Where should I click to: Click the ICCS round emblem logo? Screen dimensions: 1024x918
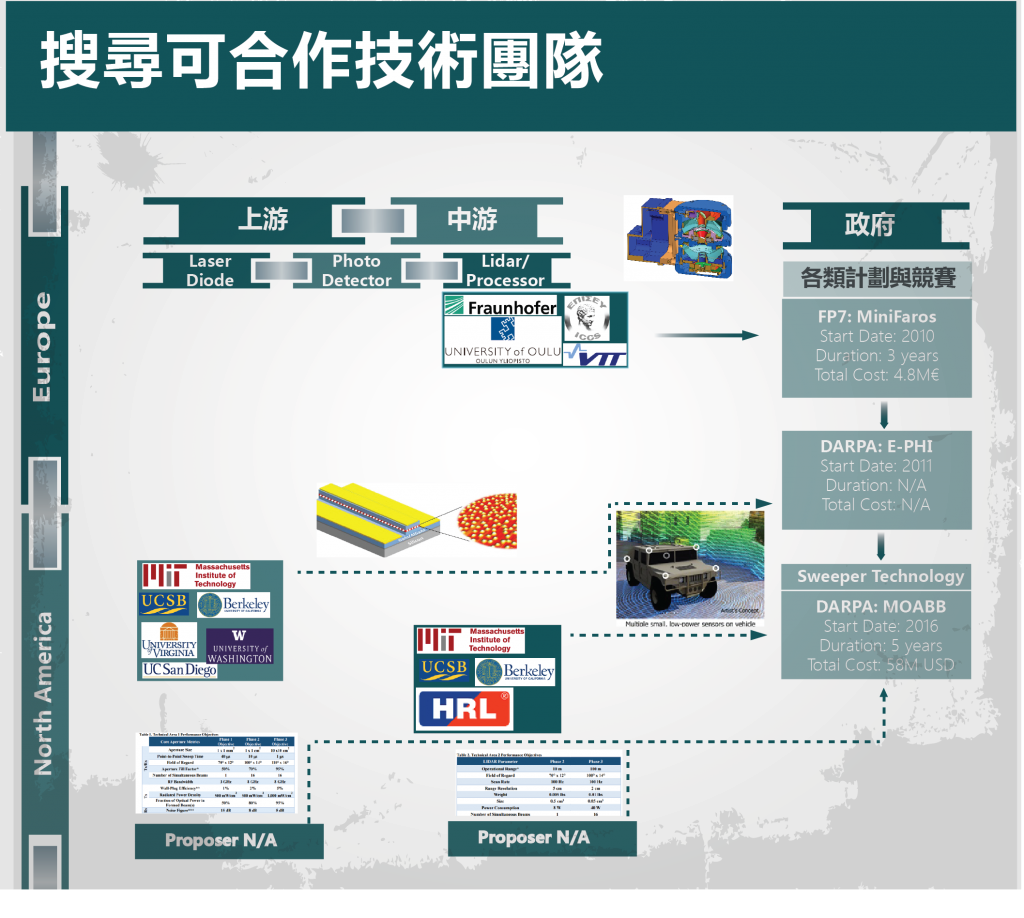(x=586, y=318)
